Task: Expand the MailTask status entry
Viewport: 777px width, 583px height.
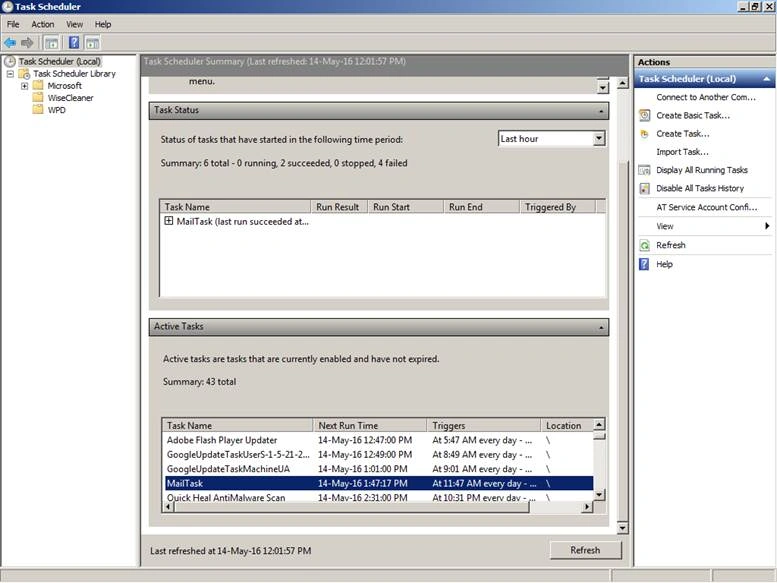Action: tap(168, 221)
